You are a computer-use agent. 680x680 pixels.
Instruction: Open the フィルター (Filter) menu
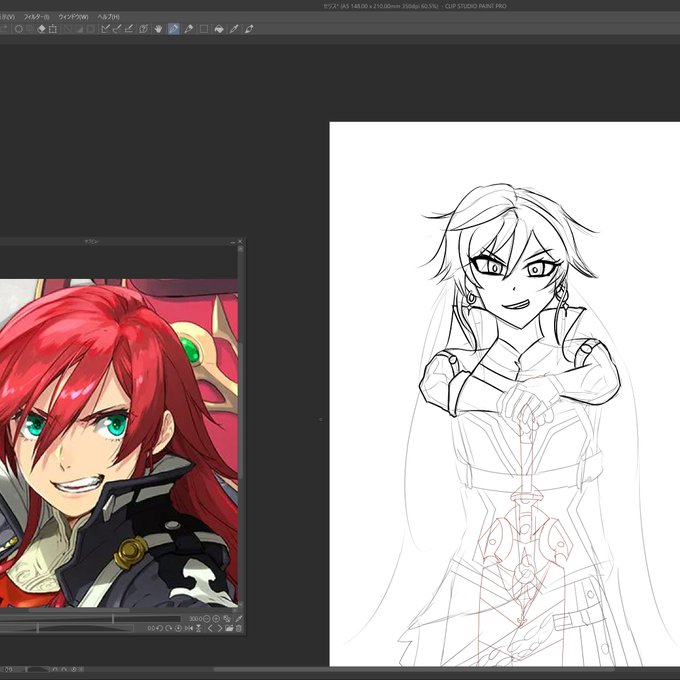[36, 17]
